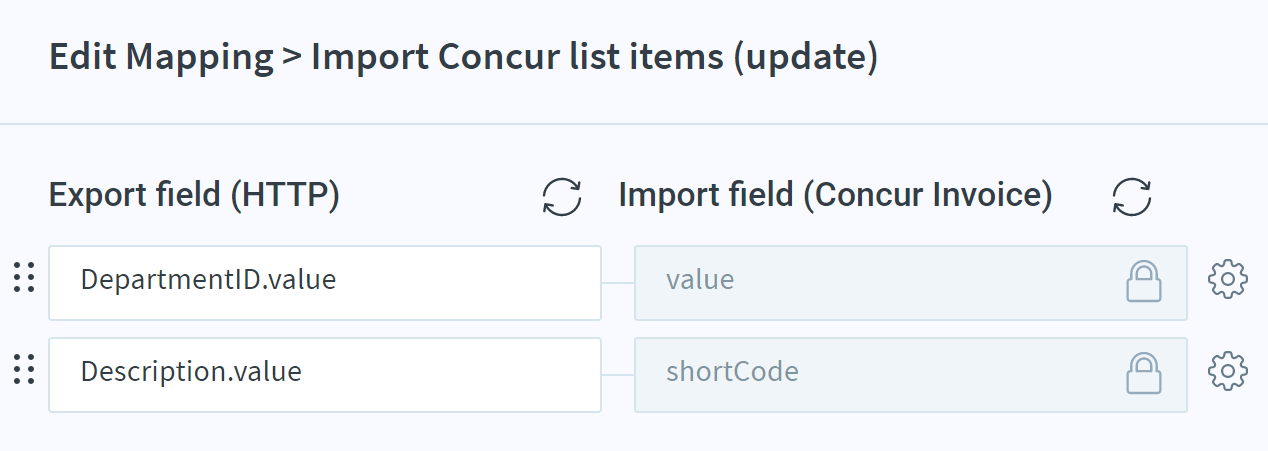Screen dimensions: 1268x451
Task: Open settings gear for the shortCode mapping
Action: pyautogui.click(x=1228, y=372)
